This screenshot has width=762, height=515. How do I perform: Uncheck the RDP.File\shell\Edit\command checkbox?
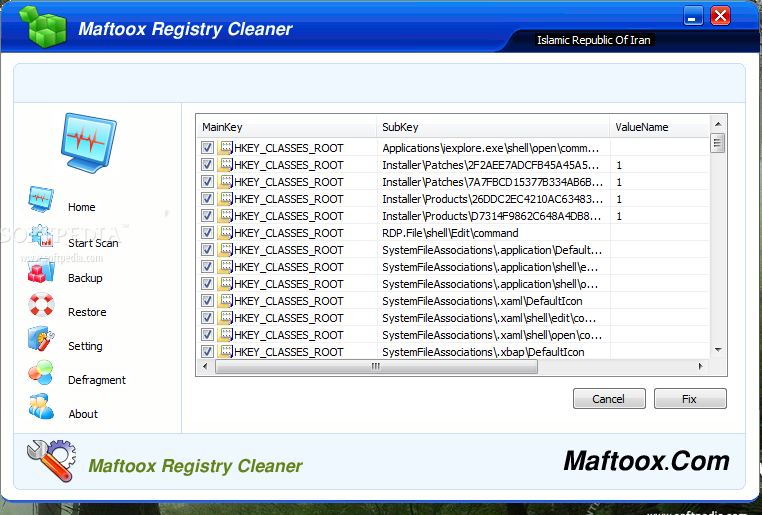point(208,233)
